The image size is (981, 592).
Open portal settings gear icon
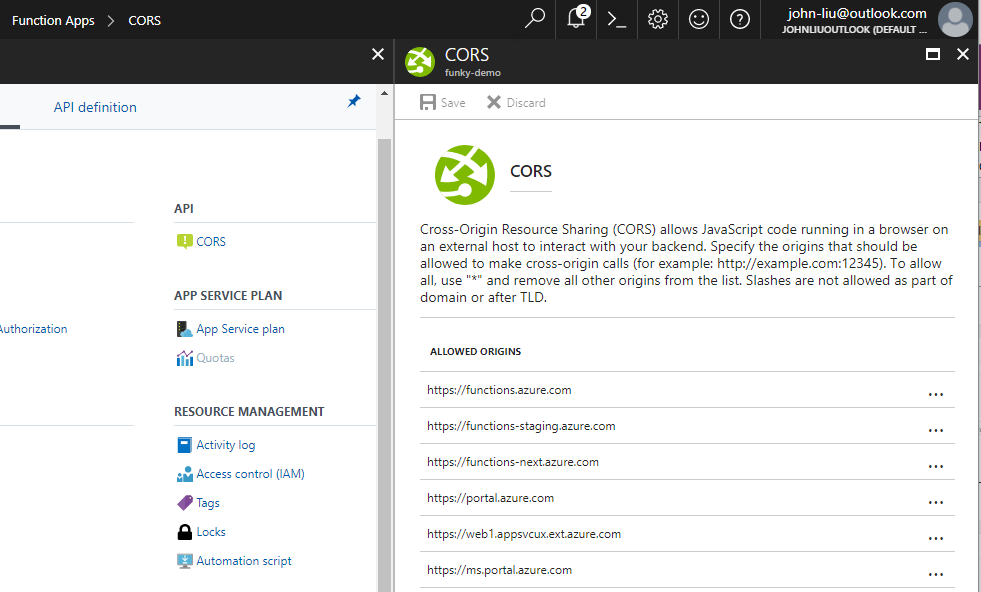coord(657,19)
